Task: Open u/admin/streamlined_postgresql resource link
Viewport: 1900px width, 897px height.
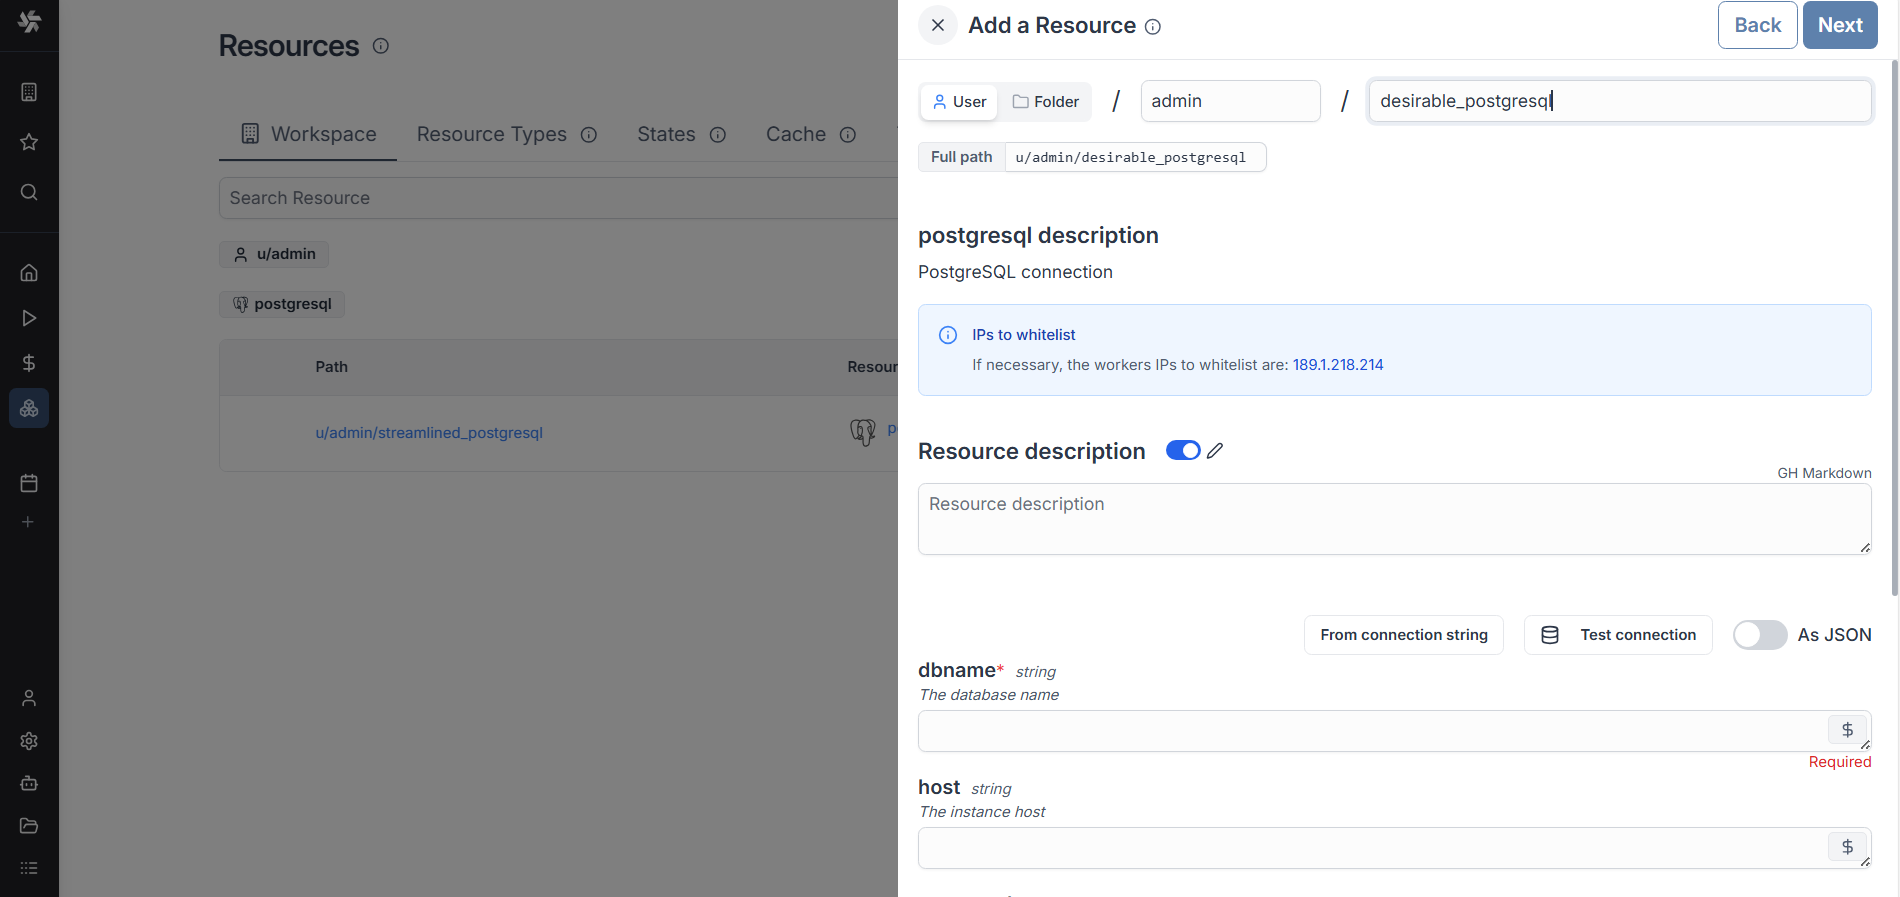Action: click(429, 433)
